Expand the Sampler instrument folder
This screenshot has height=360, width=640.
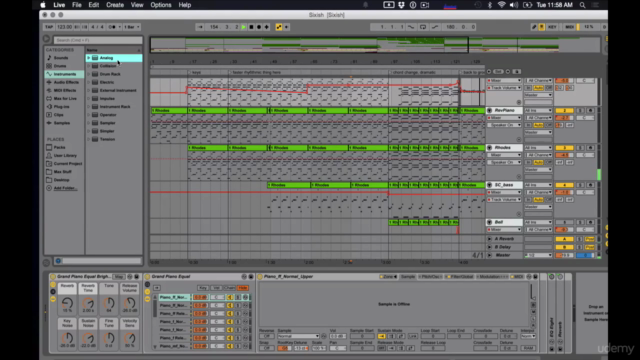coord(89,123)
